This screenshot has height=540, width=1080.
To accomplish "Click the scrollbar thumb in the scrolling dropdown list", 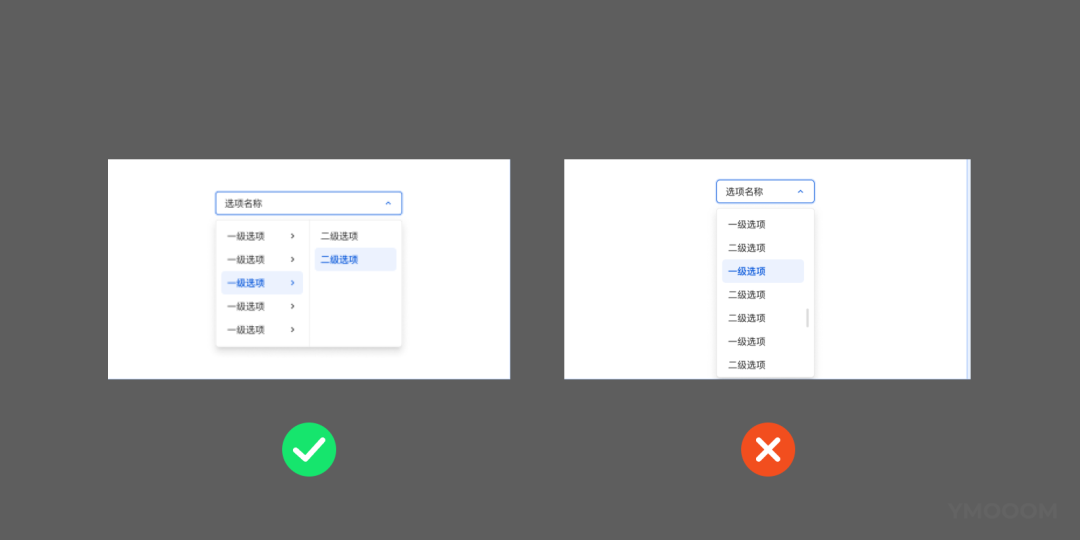I will pos(807,318).
